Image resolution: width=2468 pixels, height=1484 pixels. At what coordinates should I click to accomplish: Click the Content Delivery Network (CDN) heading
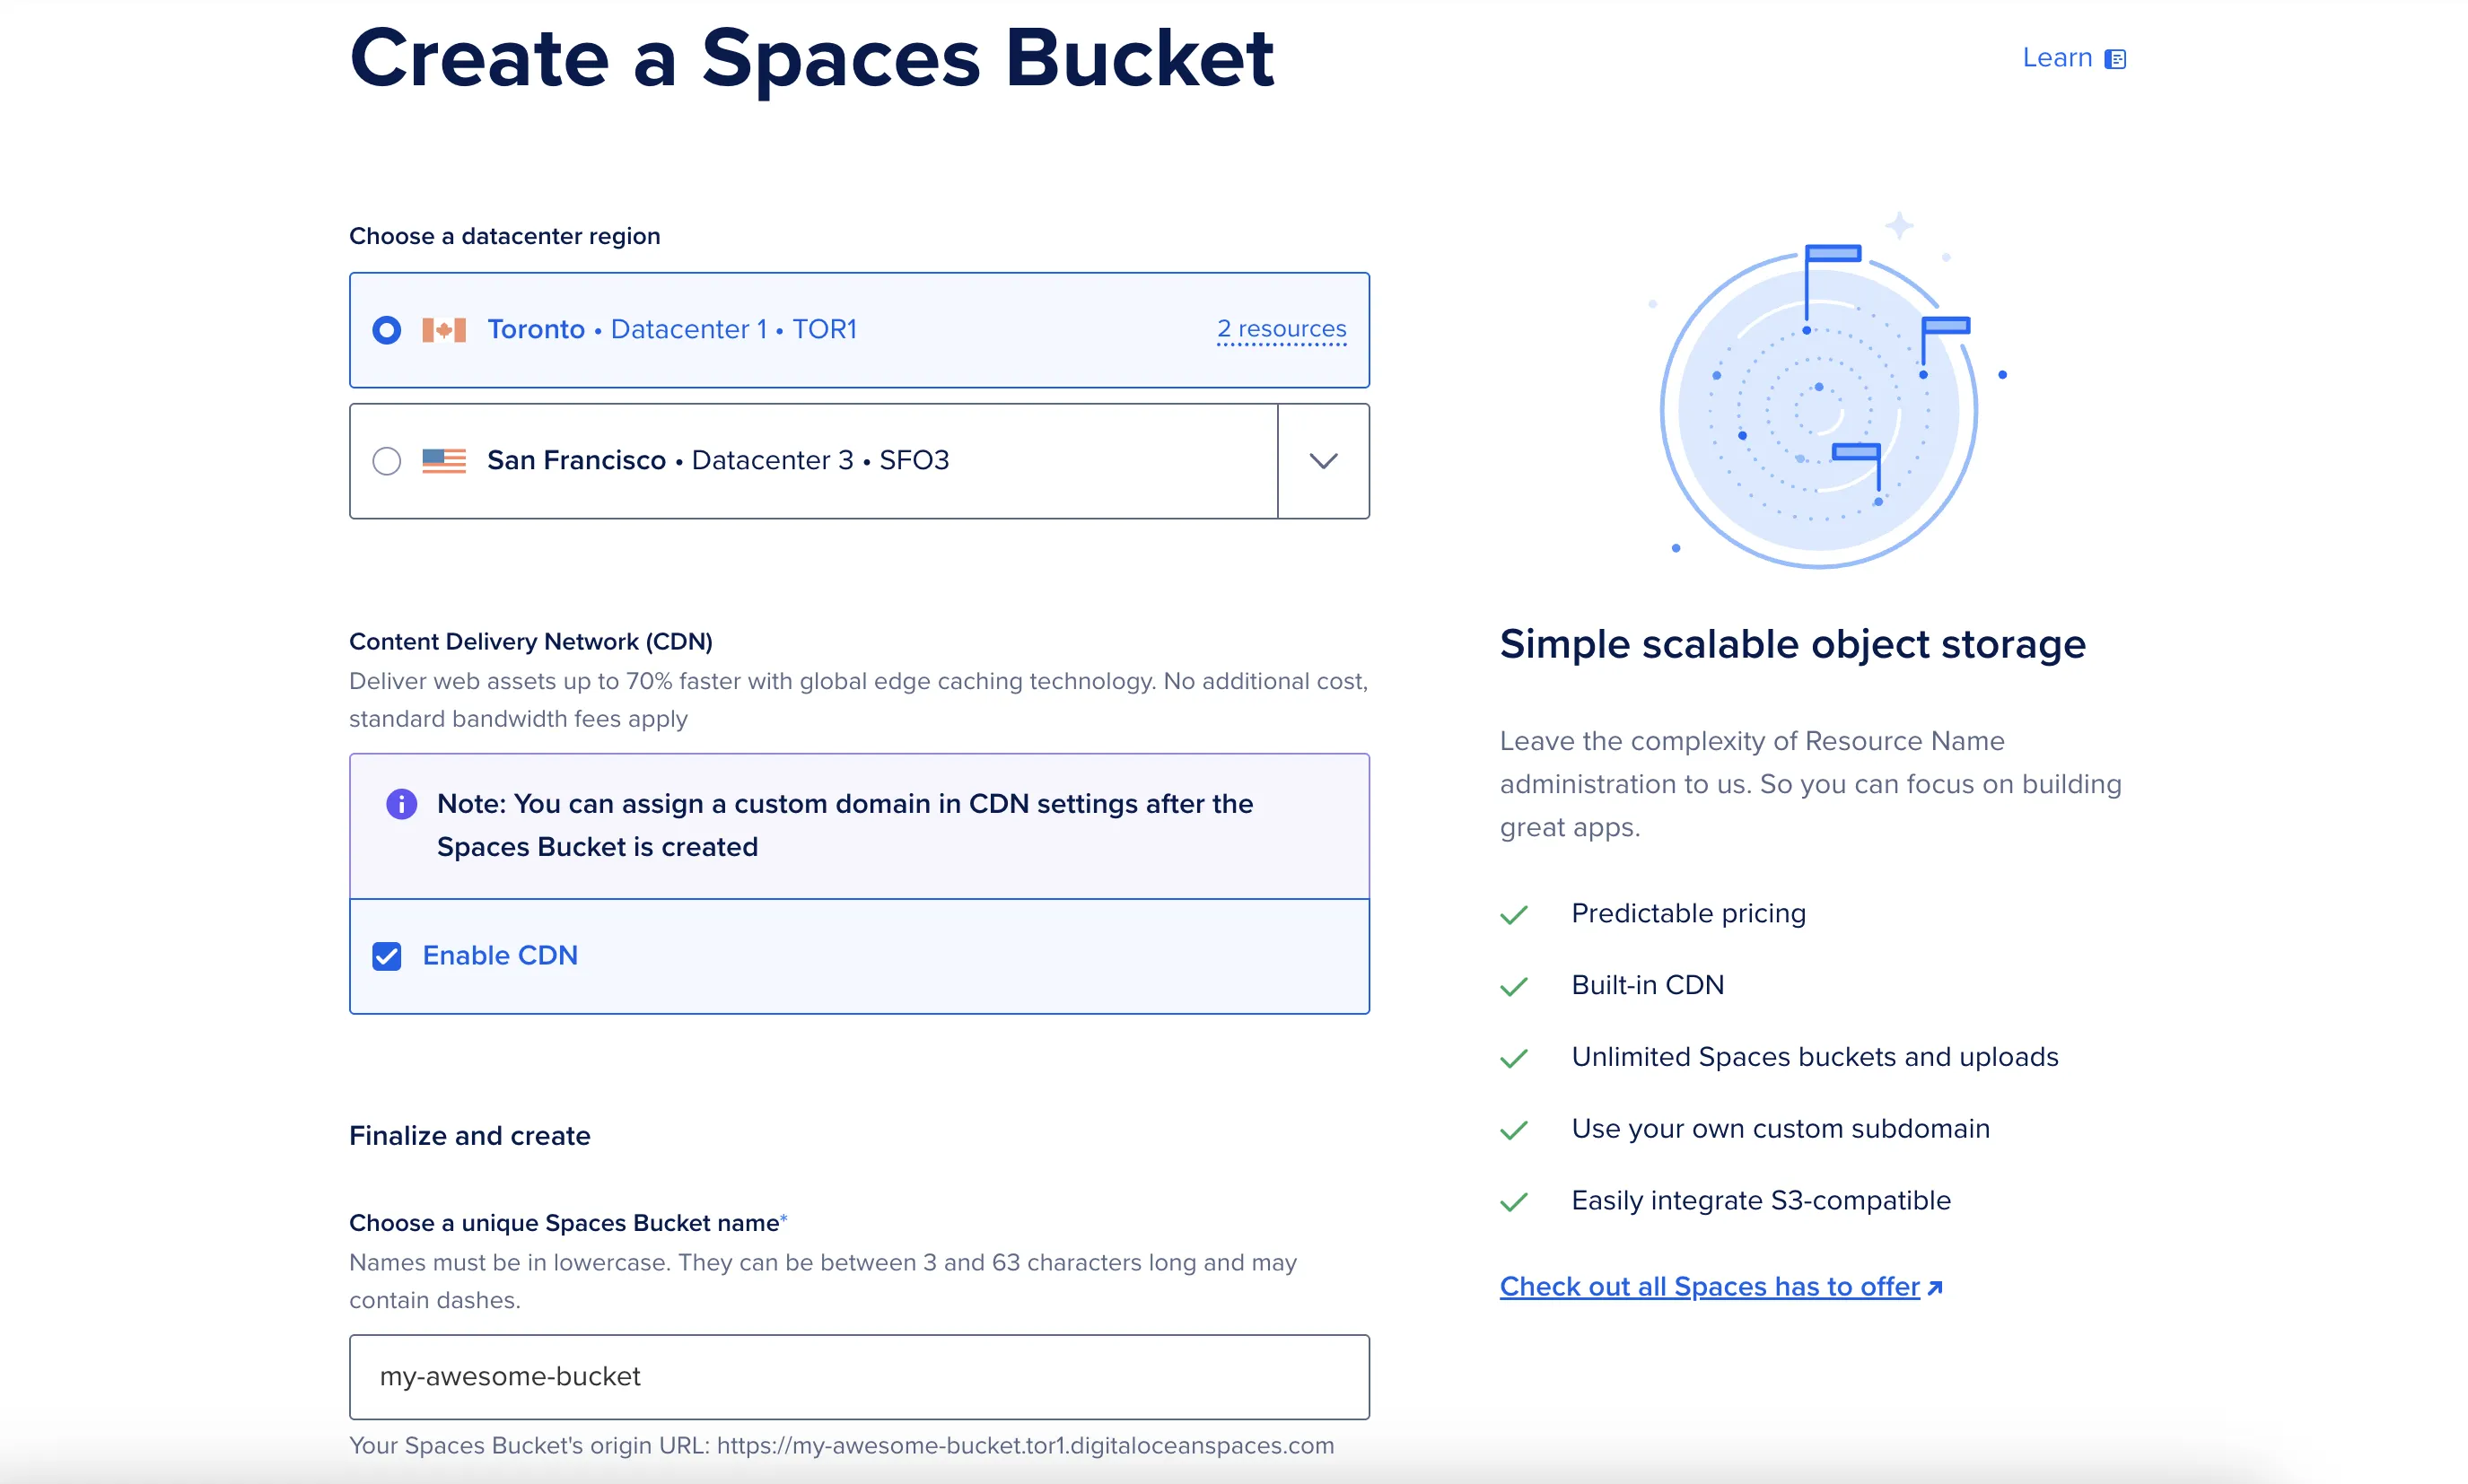click(x=530, y=642)
